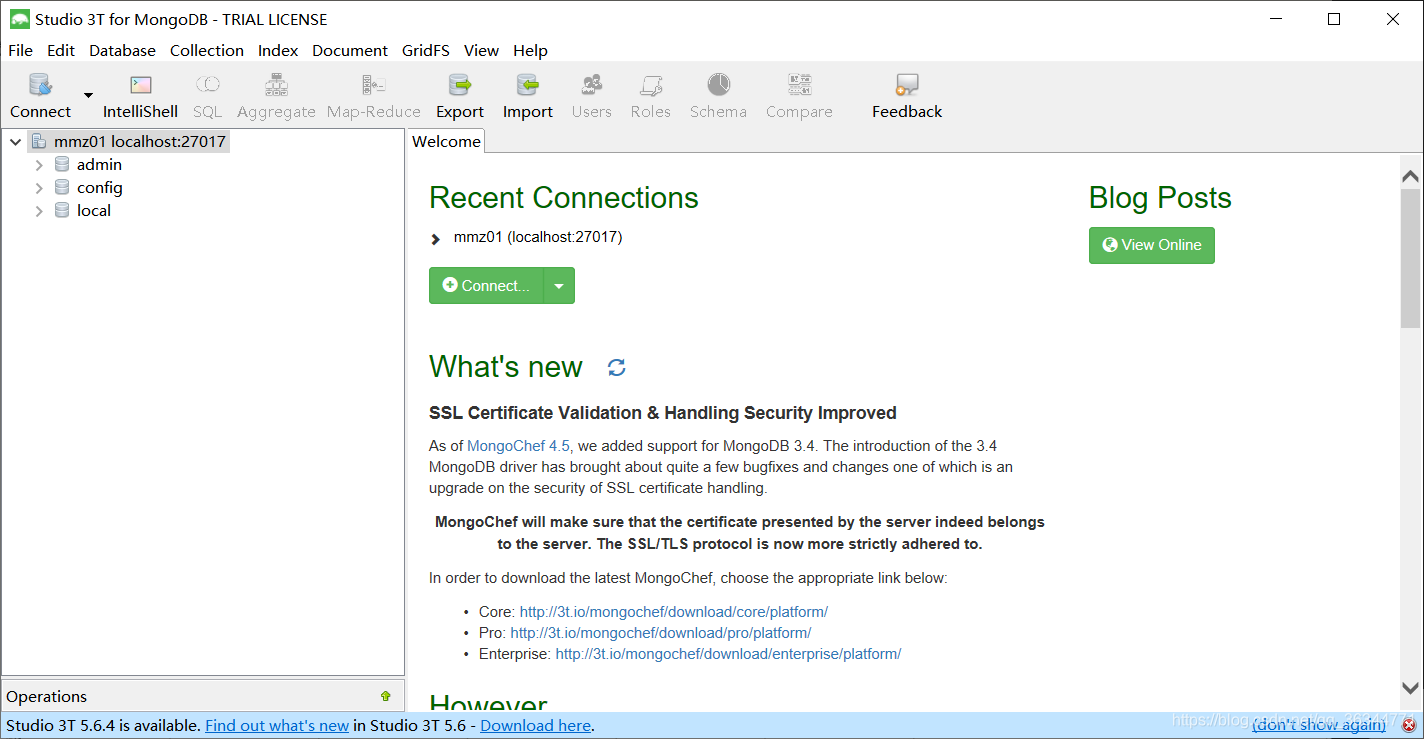Image resolution: width=1424 pixels, height=739 pixels.
Task: Click the Feedback toolbar icon
Action: 907,85
